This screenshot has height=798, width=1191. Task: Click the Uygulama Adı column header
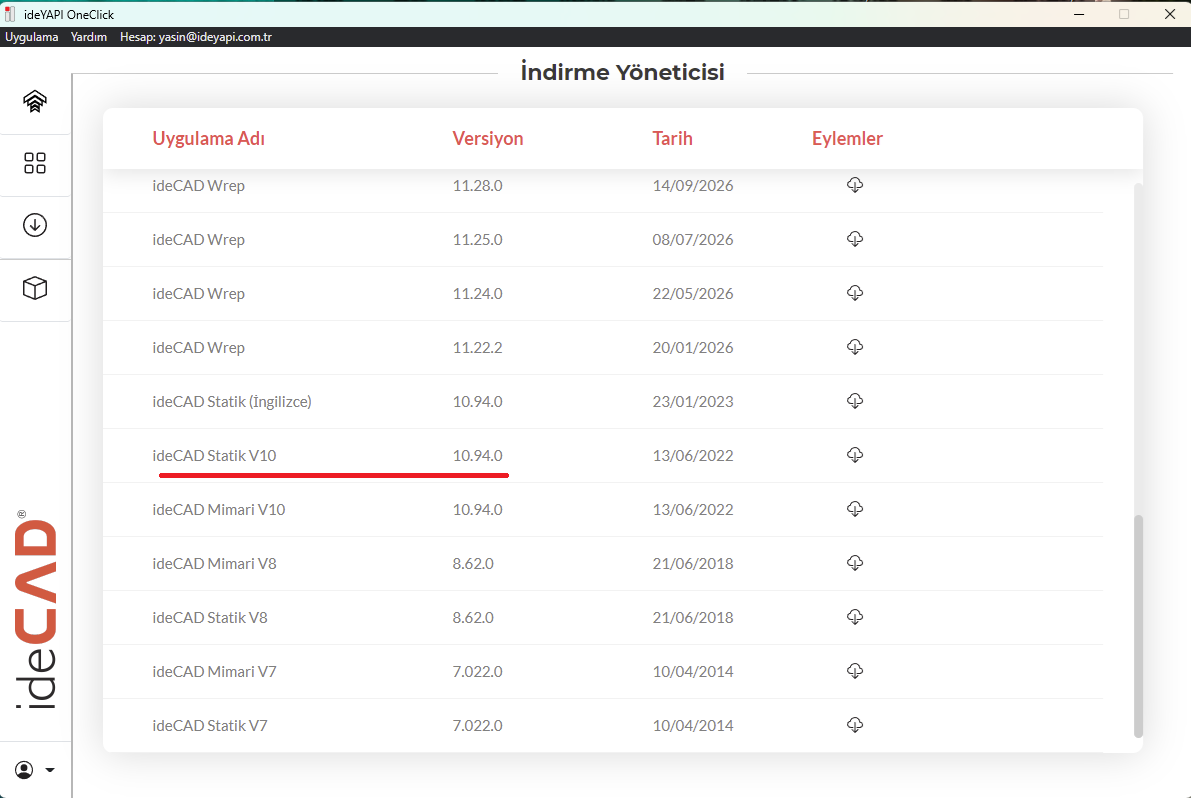209,138
